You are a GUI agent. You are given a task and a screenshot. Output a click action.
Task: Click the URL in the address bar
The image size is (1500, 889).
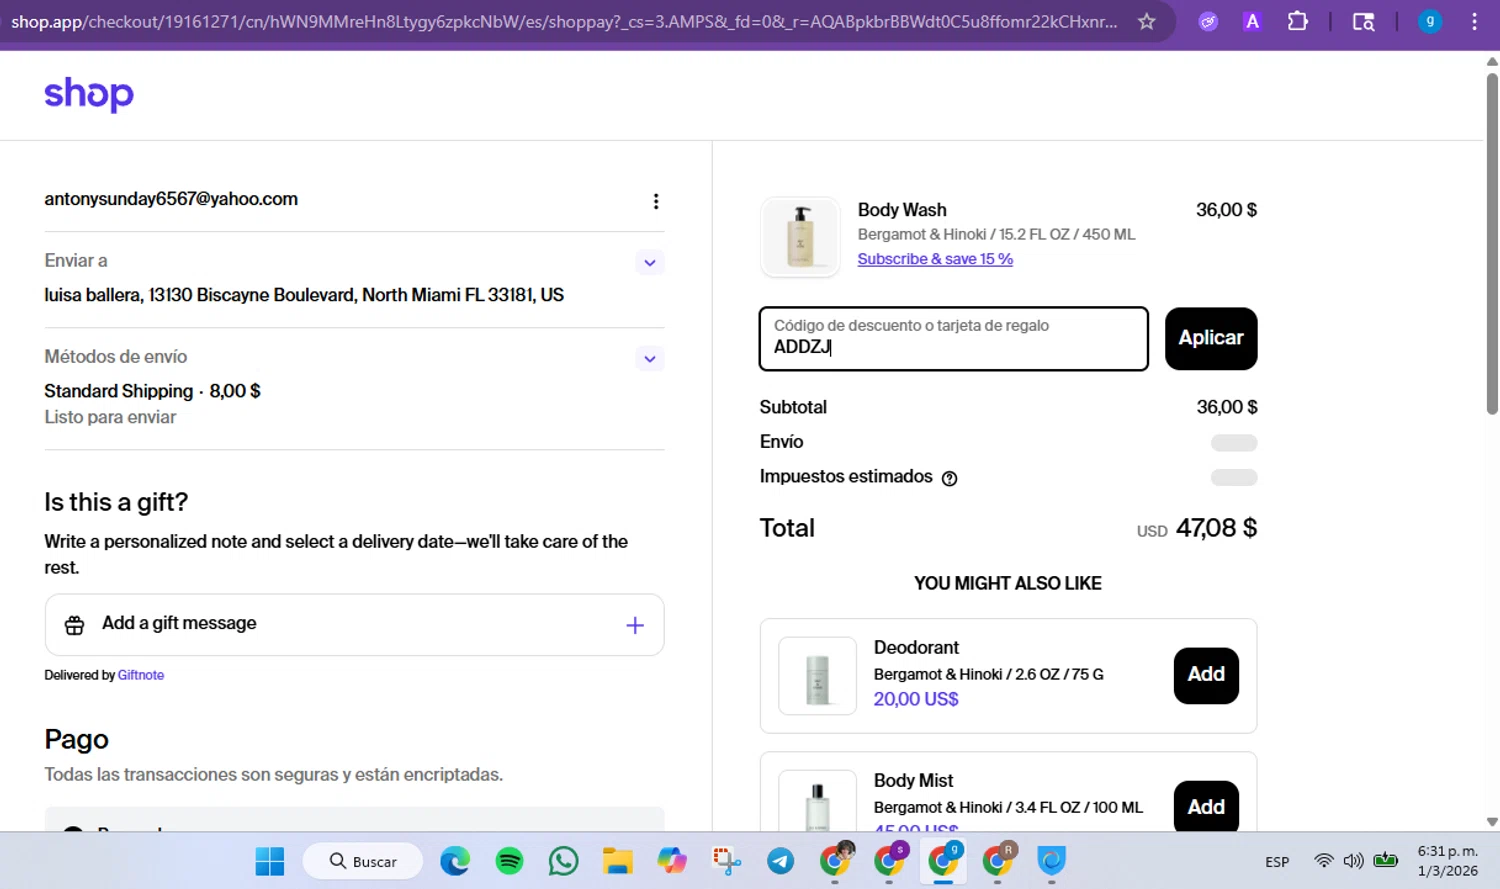564,21
